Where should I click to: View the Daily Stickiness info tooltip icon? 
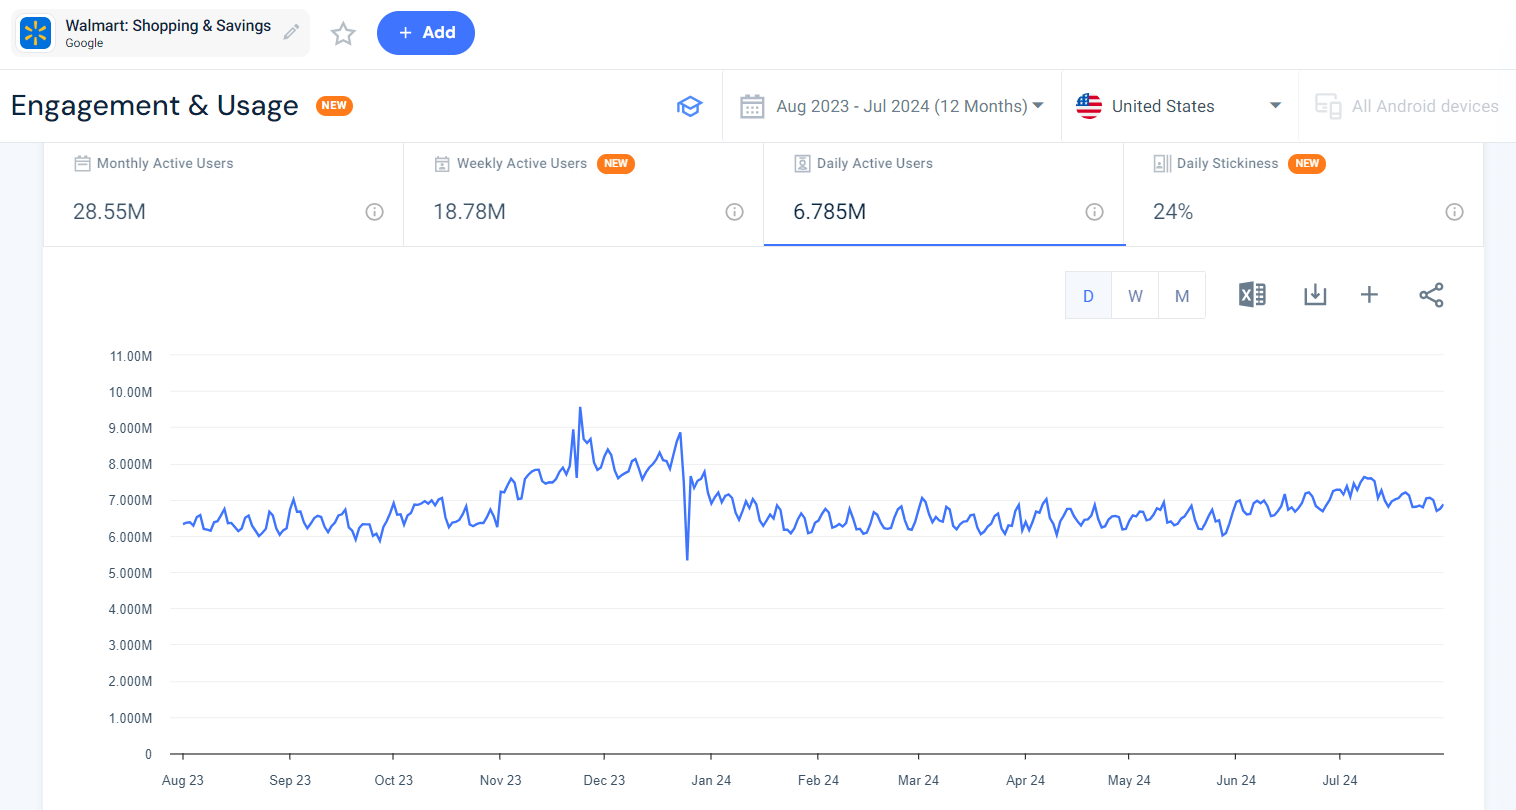pos(1454,212)
